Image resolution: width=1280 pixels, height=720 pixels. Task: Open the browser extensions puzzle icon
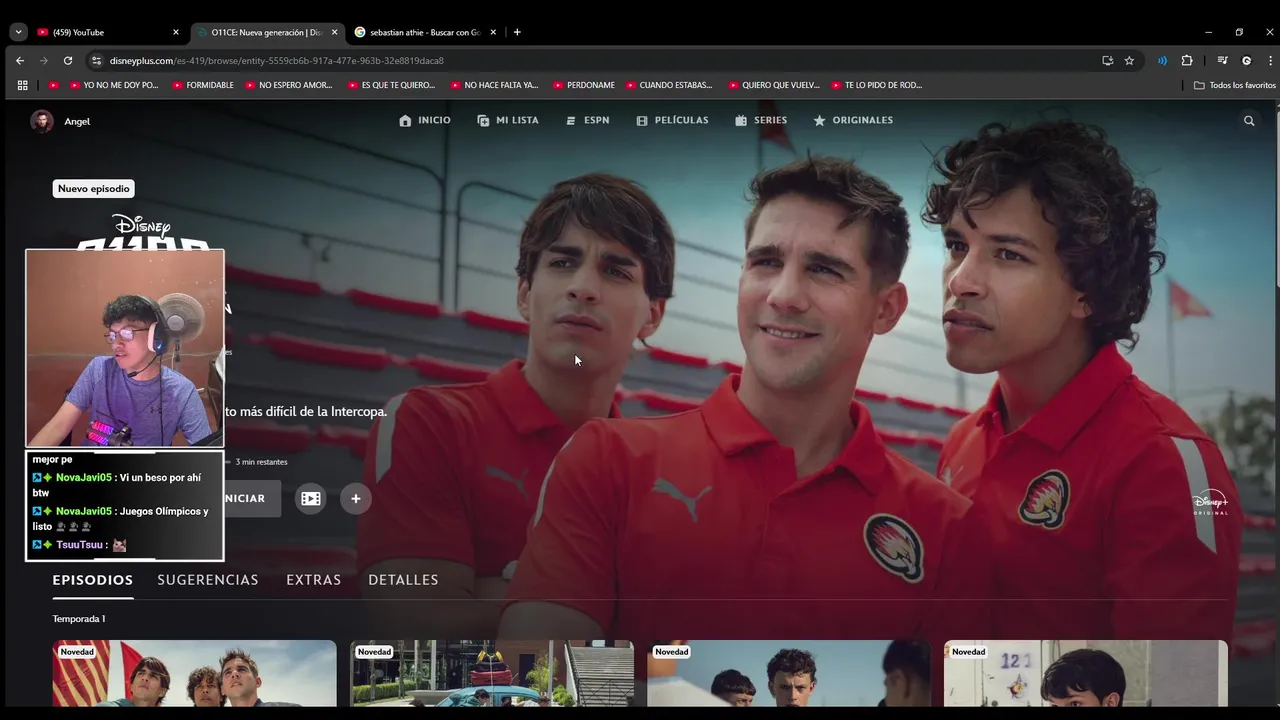coord(1187,61)
